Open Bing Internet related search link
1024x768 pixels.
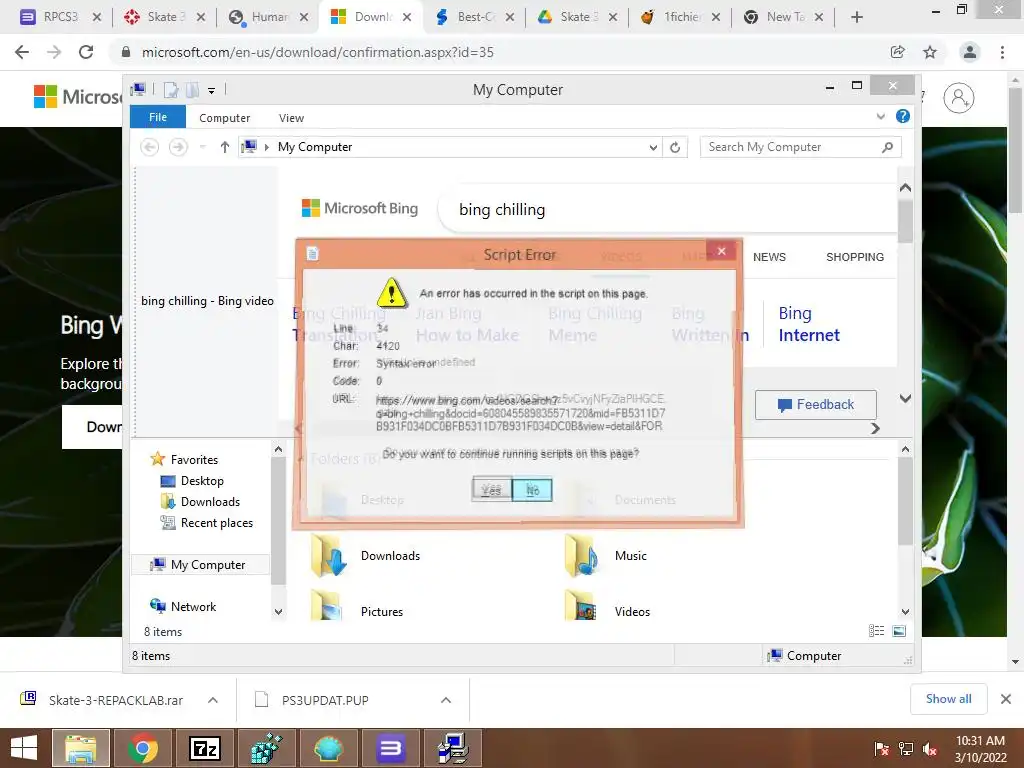point(808,324)
